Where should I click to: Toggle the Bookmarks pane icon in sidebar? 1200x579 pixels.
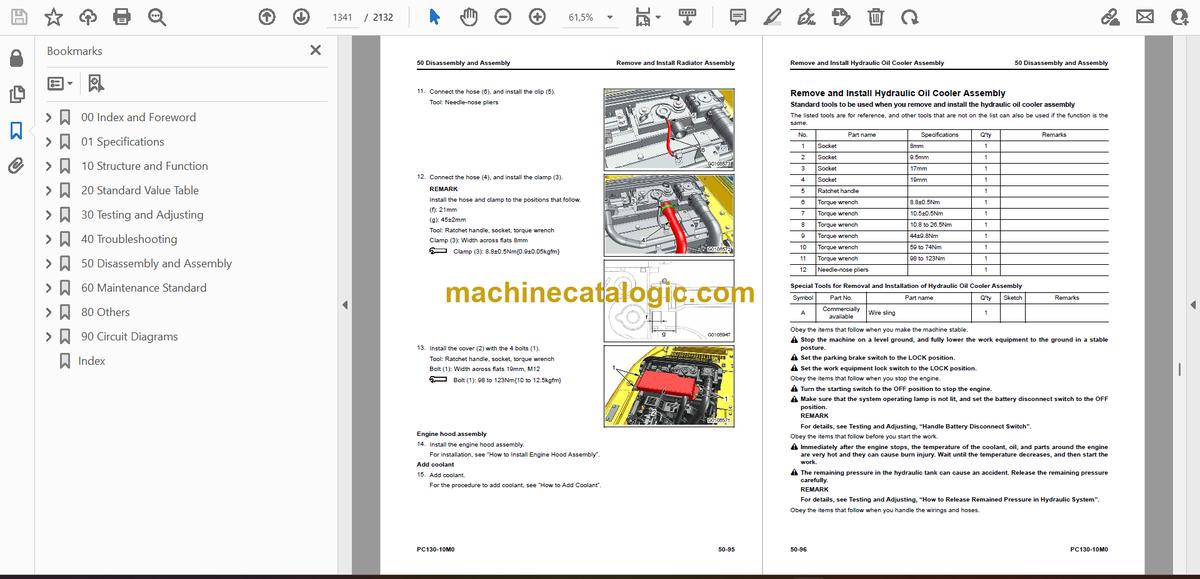pos(16,130)
